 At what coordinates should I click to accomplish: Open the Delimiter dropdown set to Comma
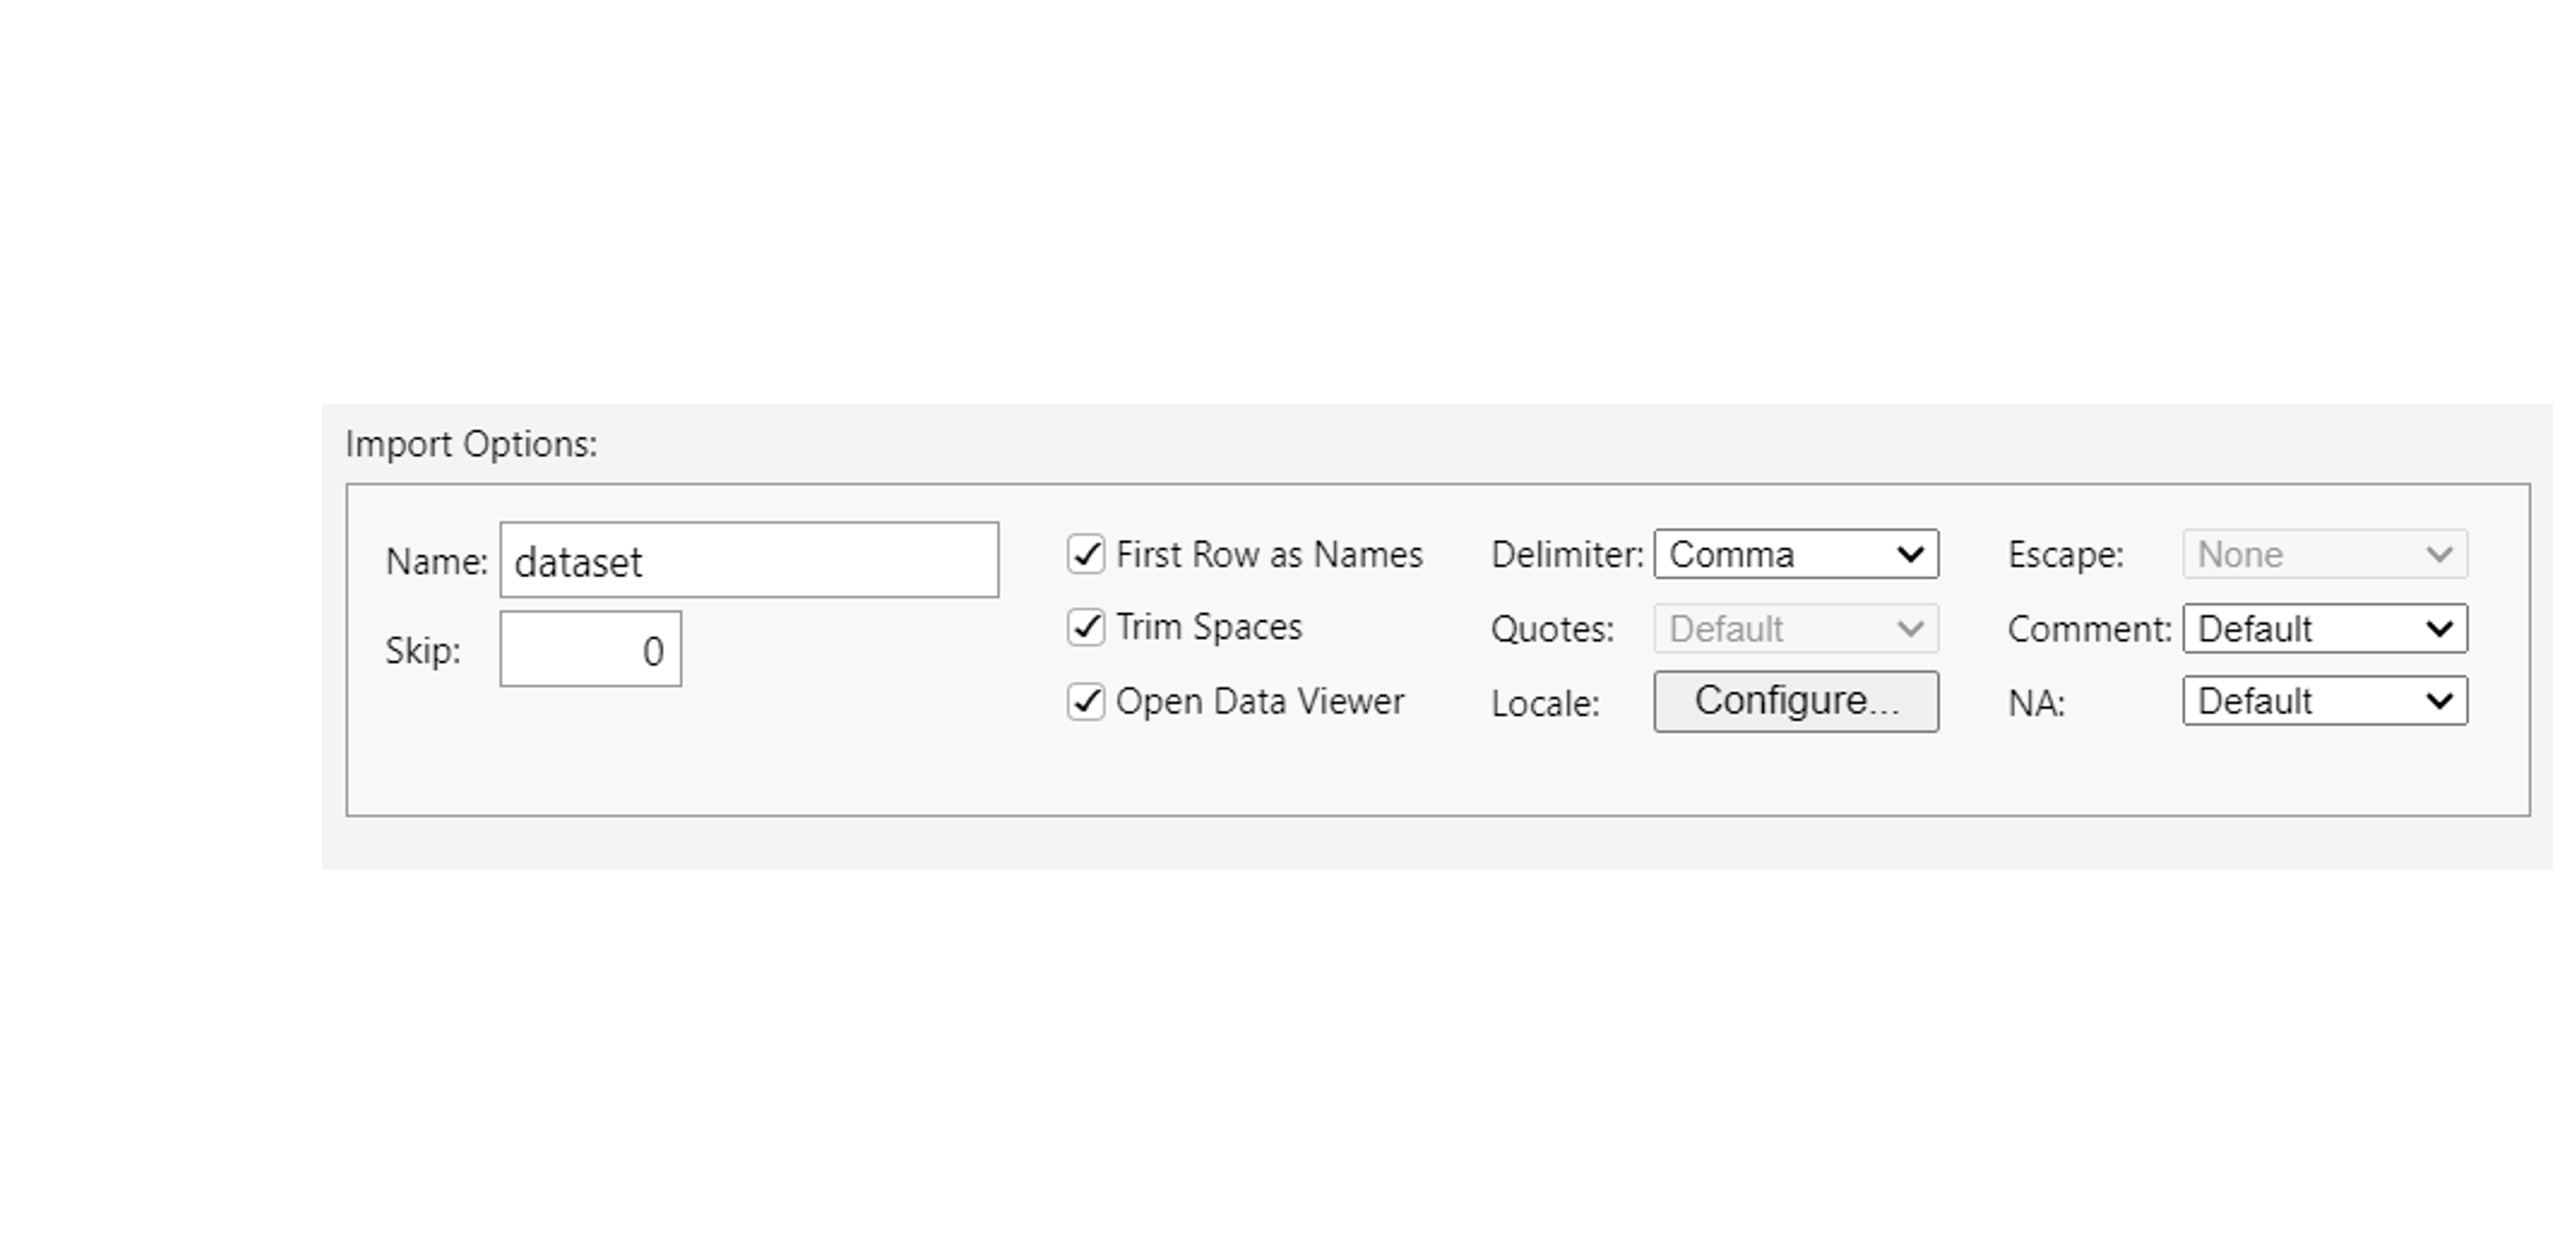1796,554
